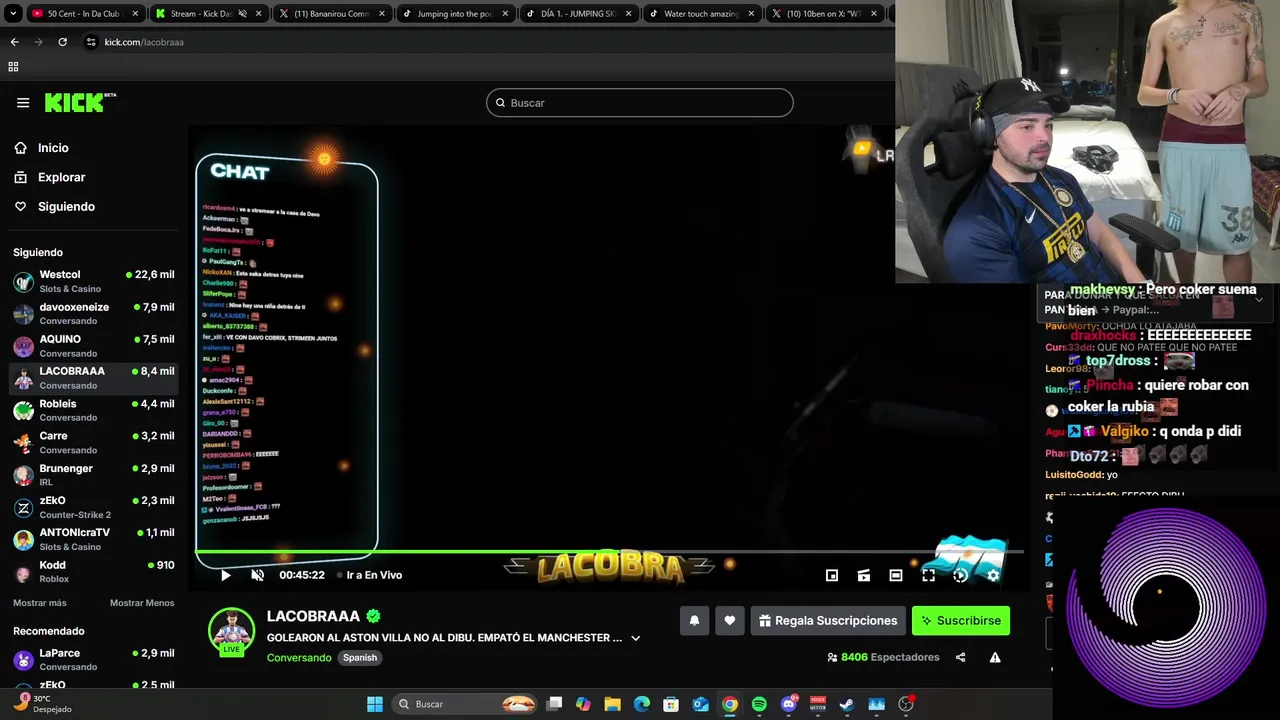1280x720 pixels.
Task: Switch to Water touch amazing tab
Action: coord(700,14)
